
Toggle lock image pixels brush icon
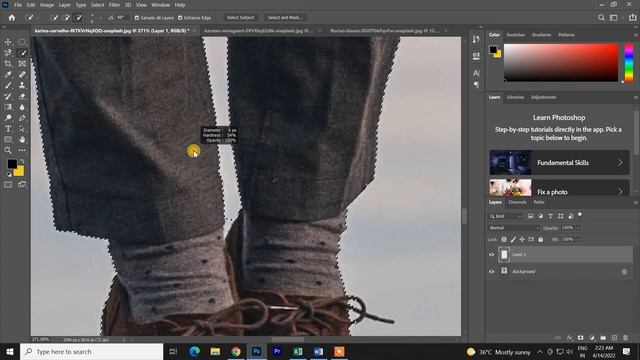pos(513,240)
